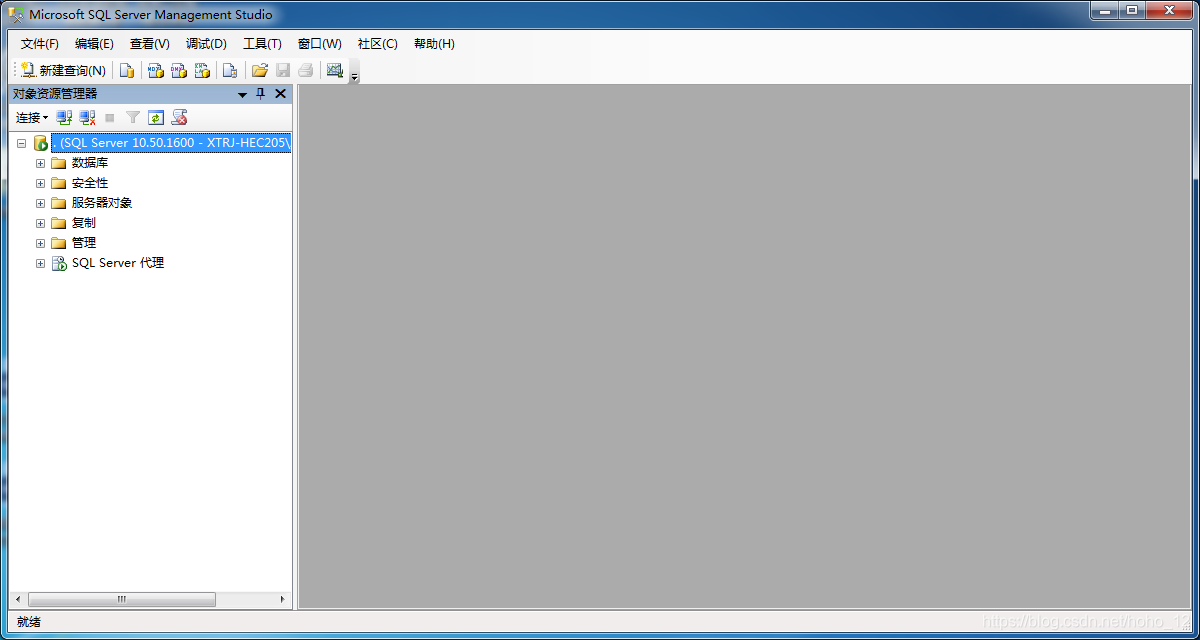
Task: Click the SQL Server Agent icon
Action: tap(59, 263)
